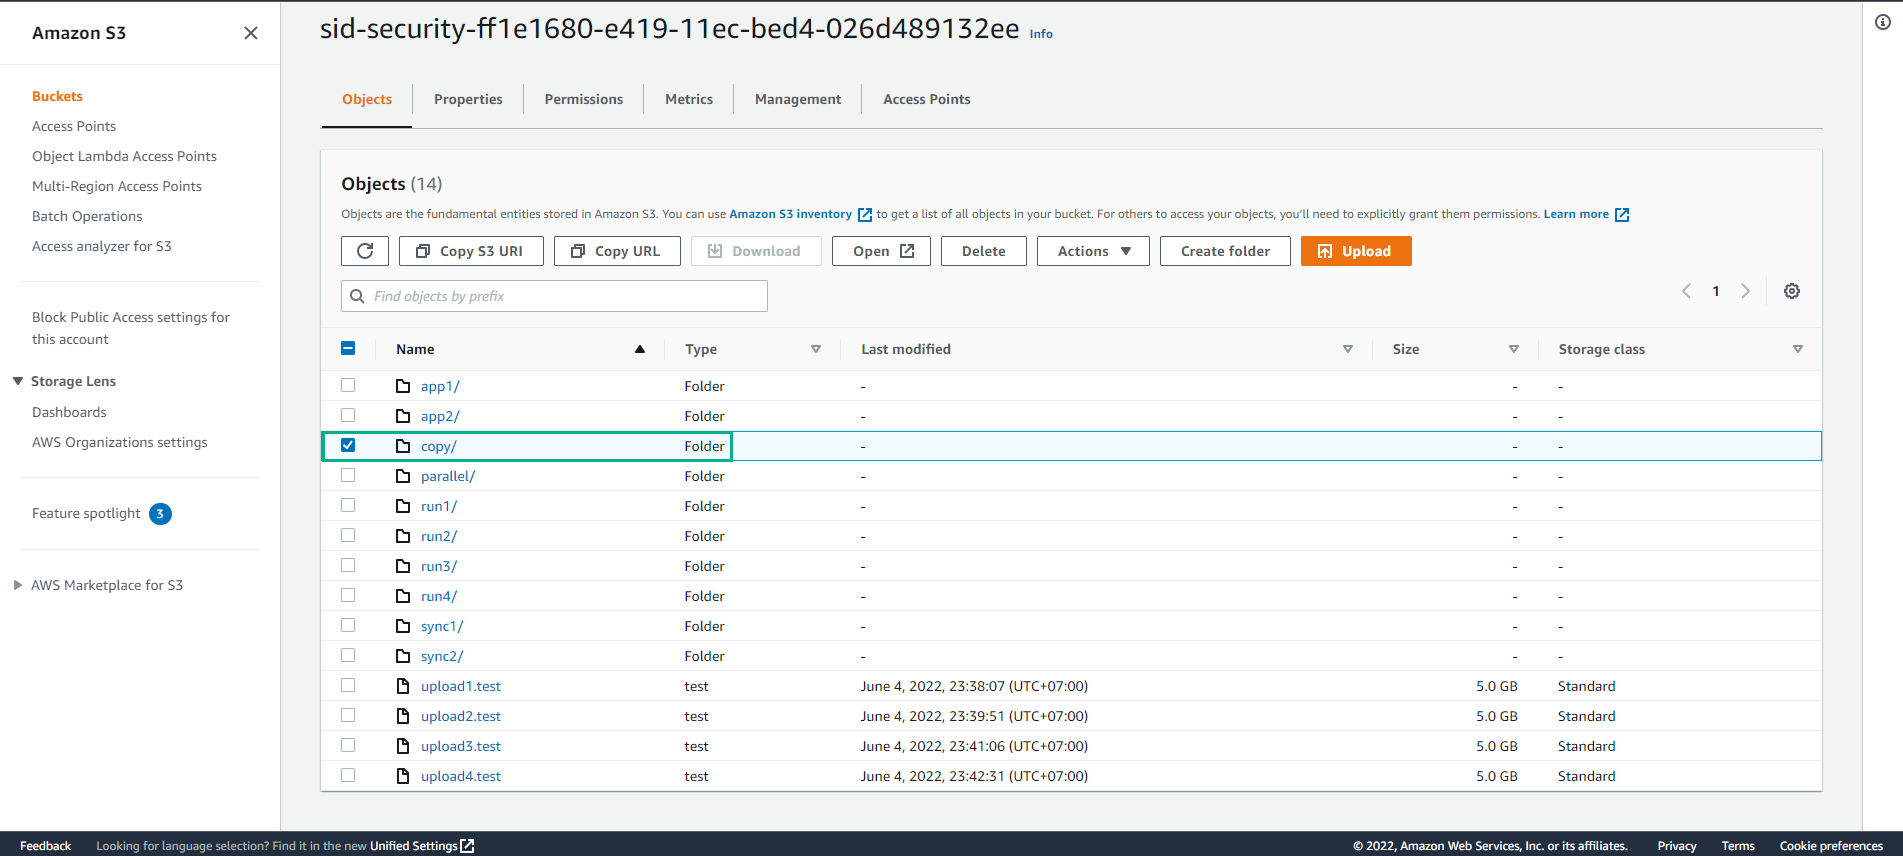Click the folder icon beside app1/
1903x856 pixels.
(x=403, y=386)
